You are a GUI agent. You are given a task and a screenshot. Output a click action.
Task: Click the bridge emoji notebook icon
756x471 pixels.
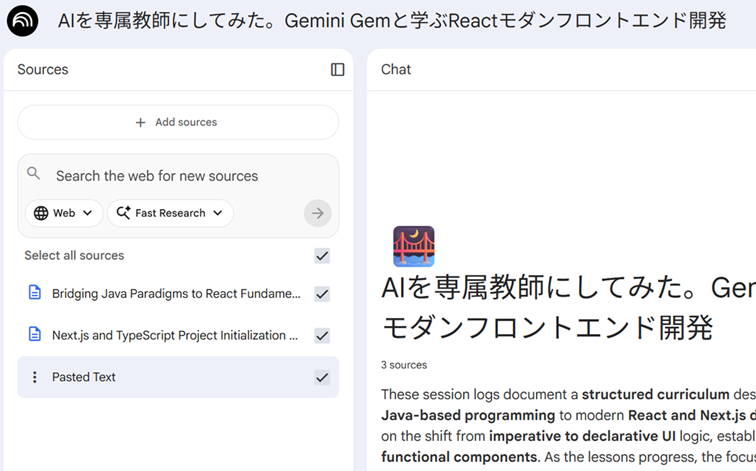tap(413, 246)
